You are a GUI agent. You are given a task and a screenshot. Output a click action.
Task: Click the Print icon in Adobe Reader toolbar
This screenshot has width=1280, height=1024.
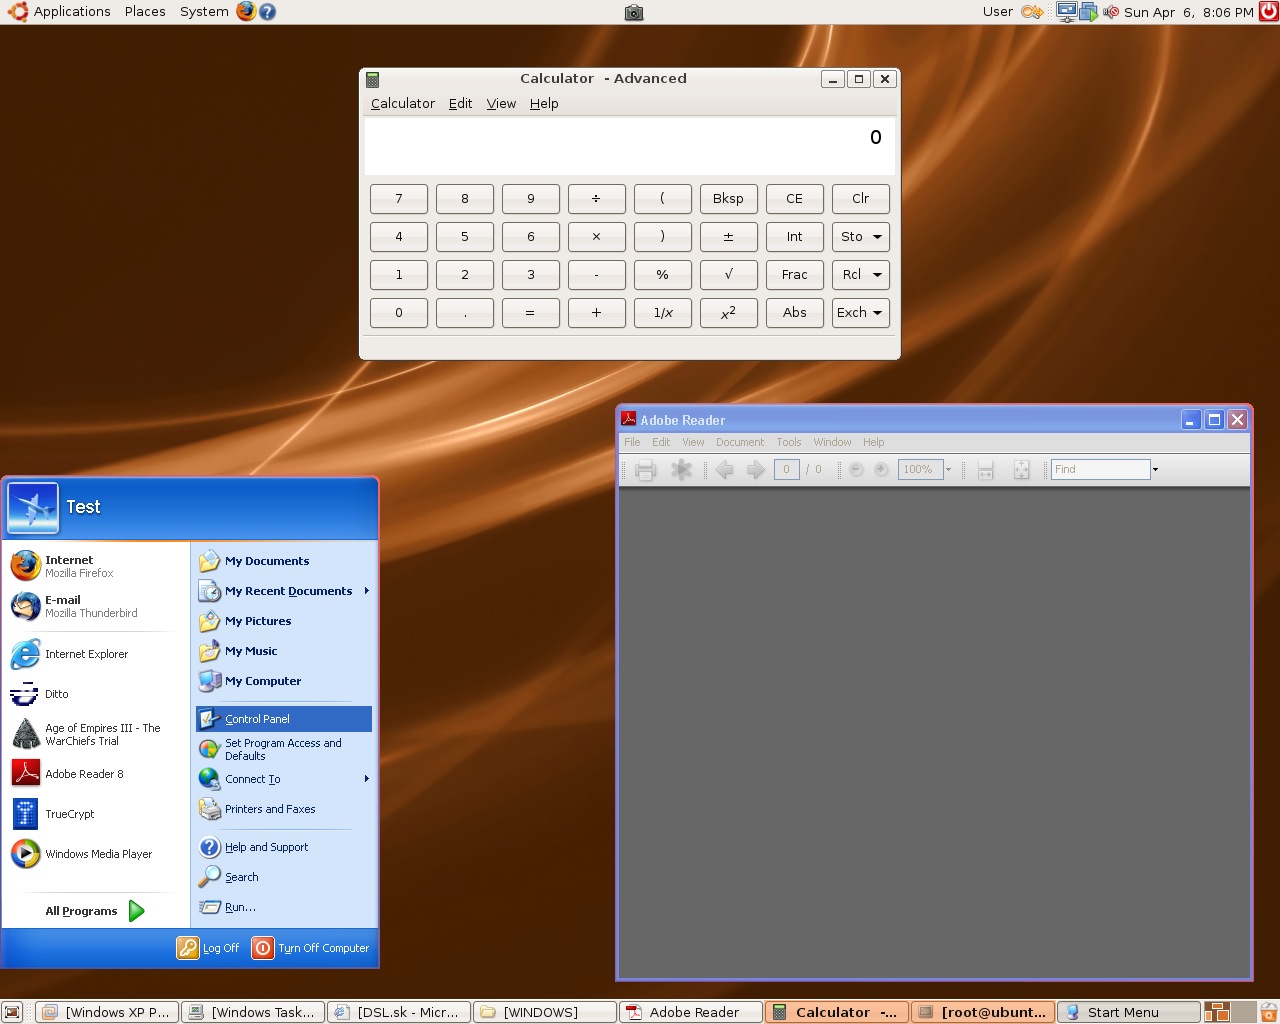click(645, 470)
